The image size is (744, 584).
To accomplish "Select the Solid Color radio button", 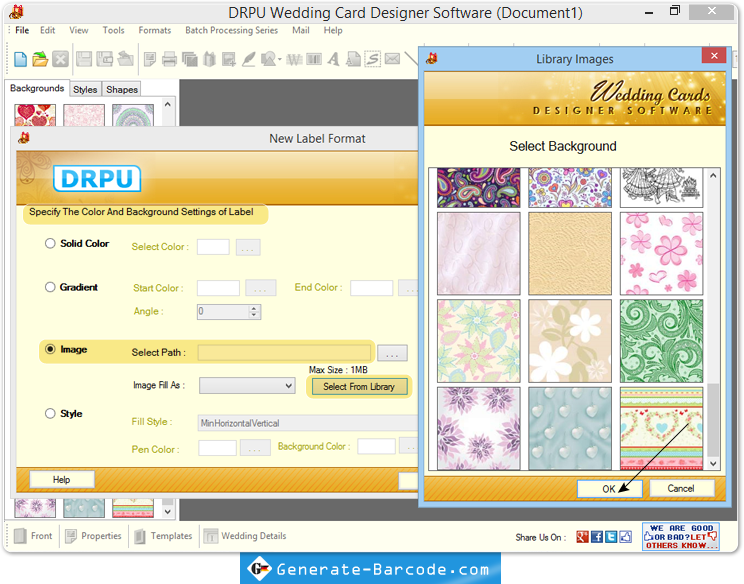I will tap(50, 243).
